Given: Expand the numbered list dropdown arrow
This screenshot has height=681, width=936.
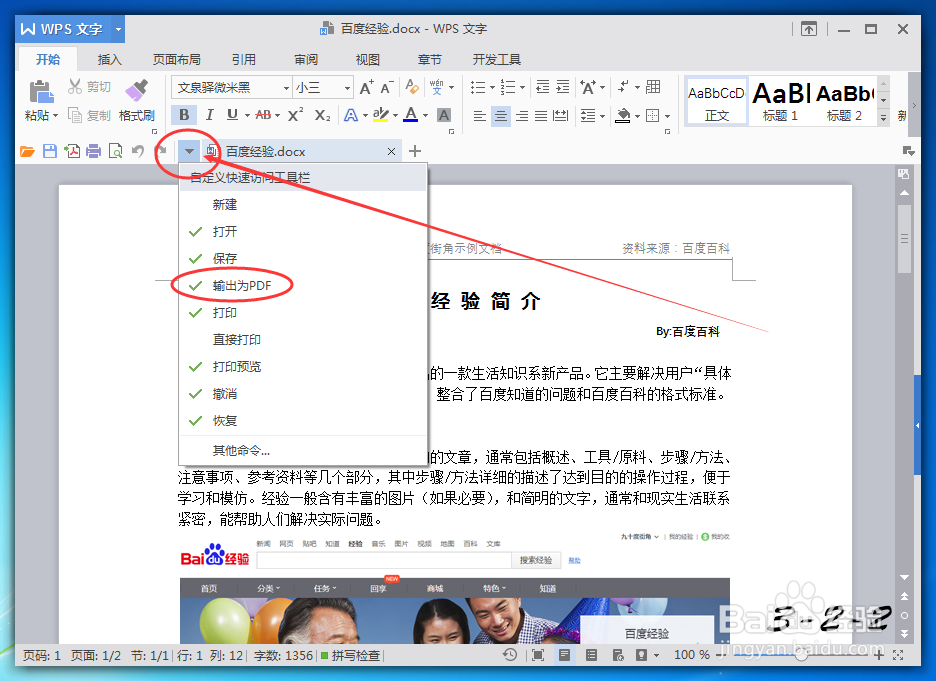Looking at the screenshot, I should [522, 88].
